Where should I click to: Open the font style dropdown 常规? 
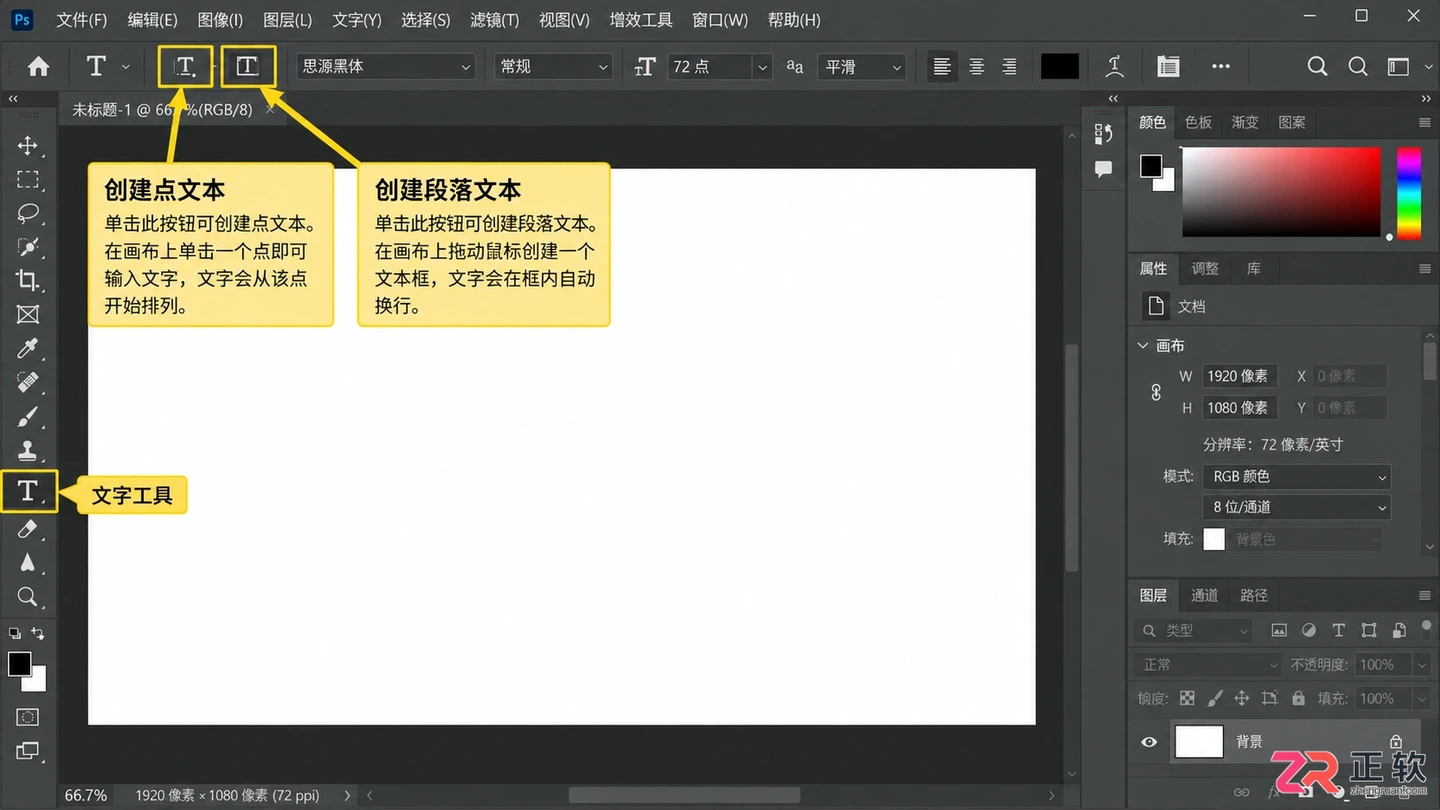coord(553,67)
